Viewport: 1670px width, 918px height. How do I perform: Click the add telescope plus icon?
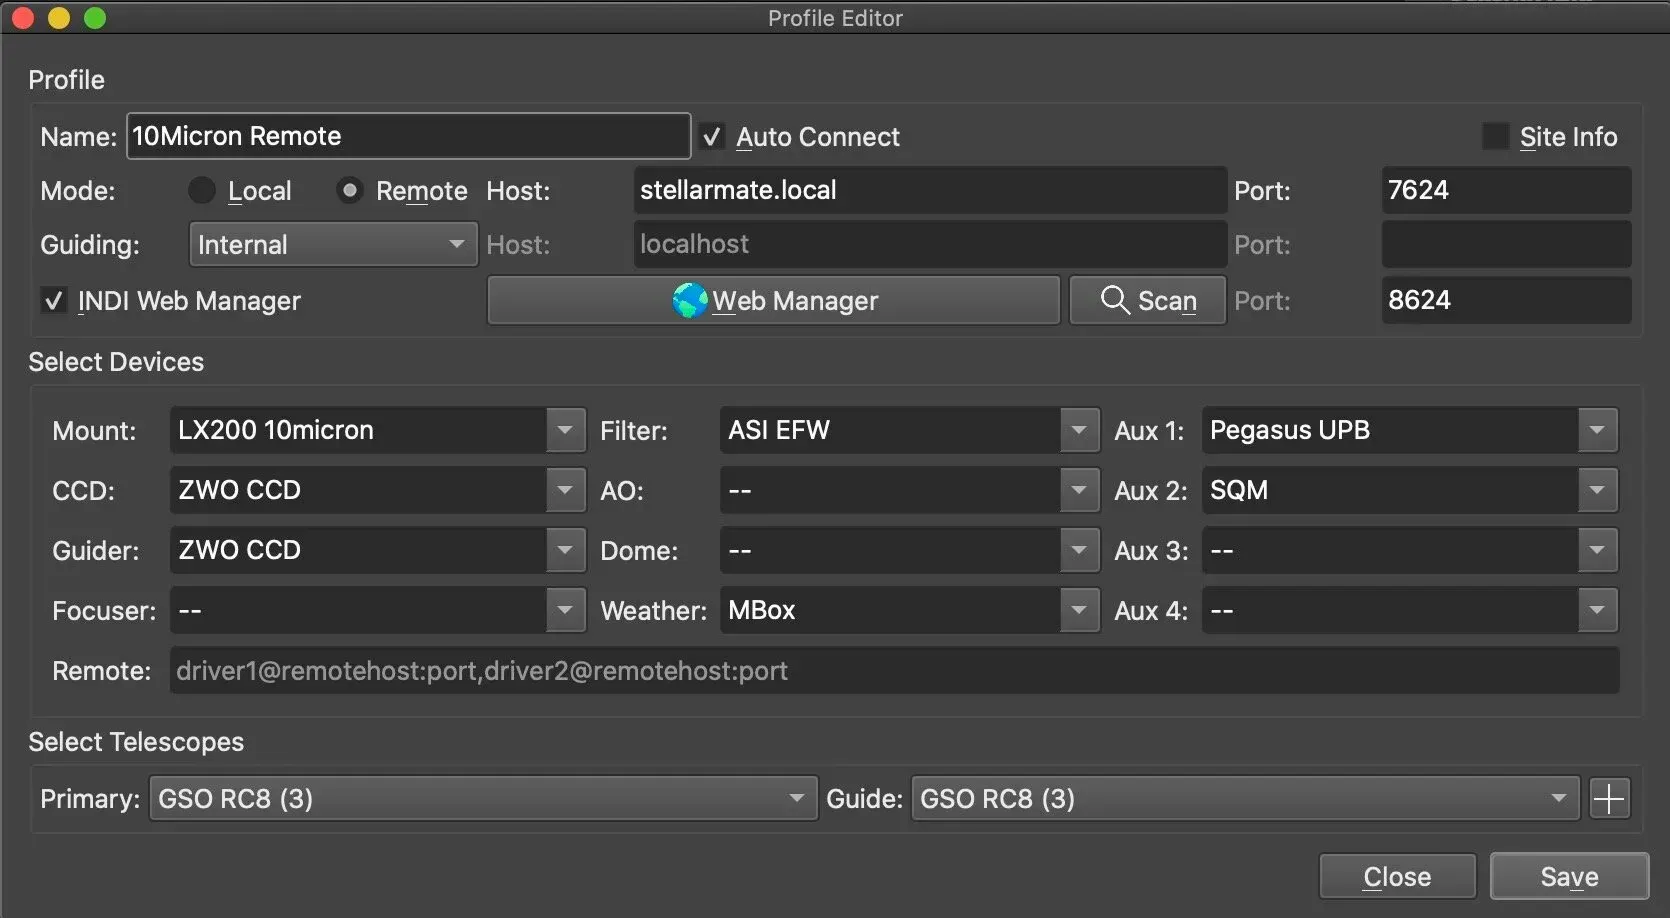tap(1609, 799)
